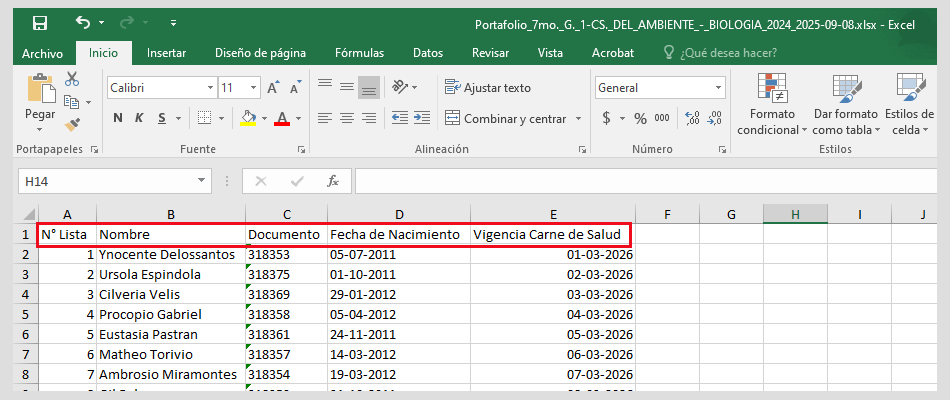Viewport: 950px width, 400px height.
Task: Select the Format Painter brush icon
Action: tap(72, 125)
